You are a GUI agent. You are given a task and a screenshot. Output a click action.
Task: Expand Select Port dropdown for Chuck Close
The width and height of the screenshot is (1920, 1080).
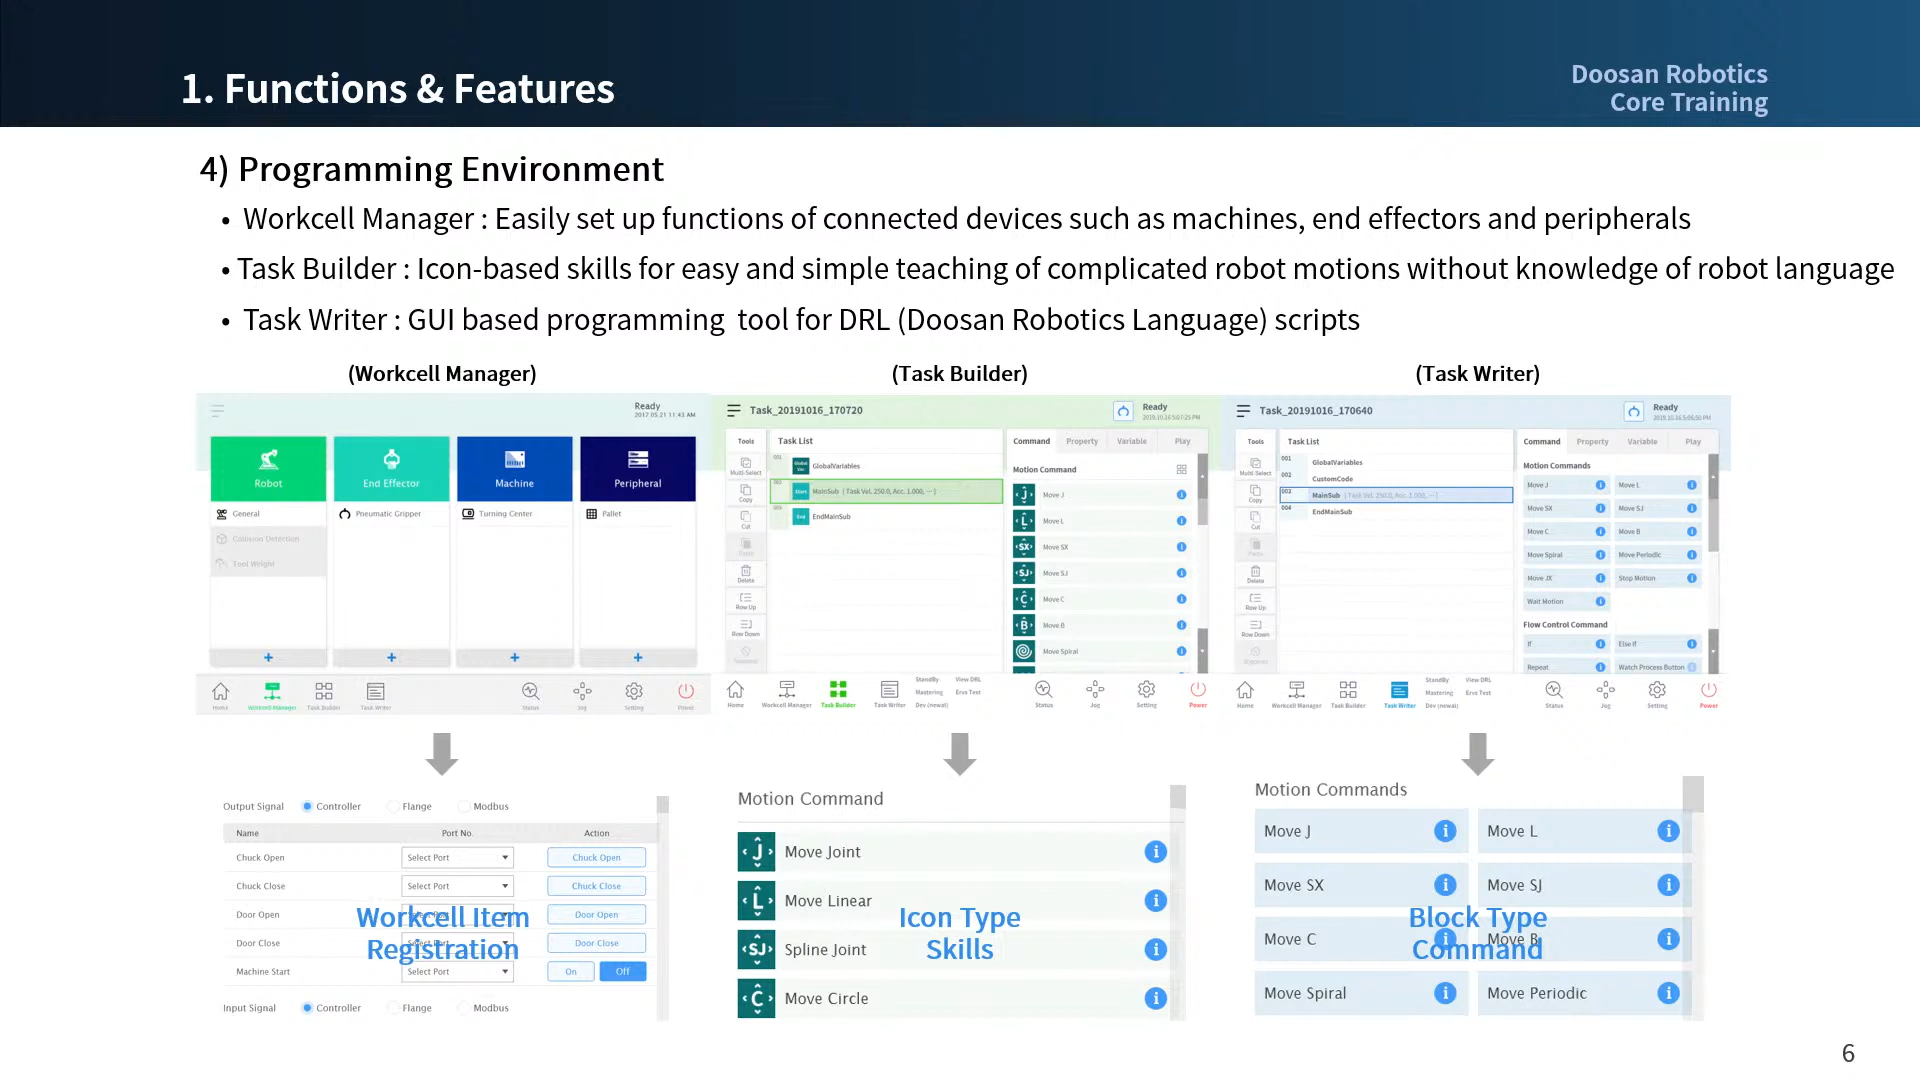tap(457, 886)
